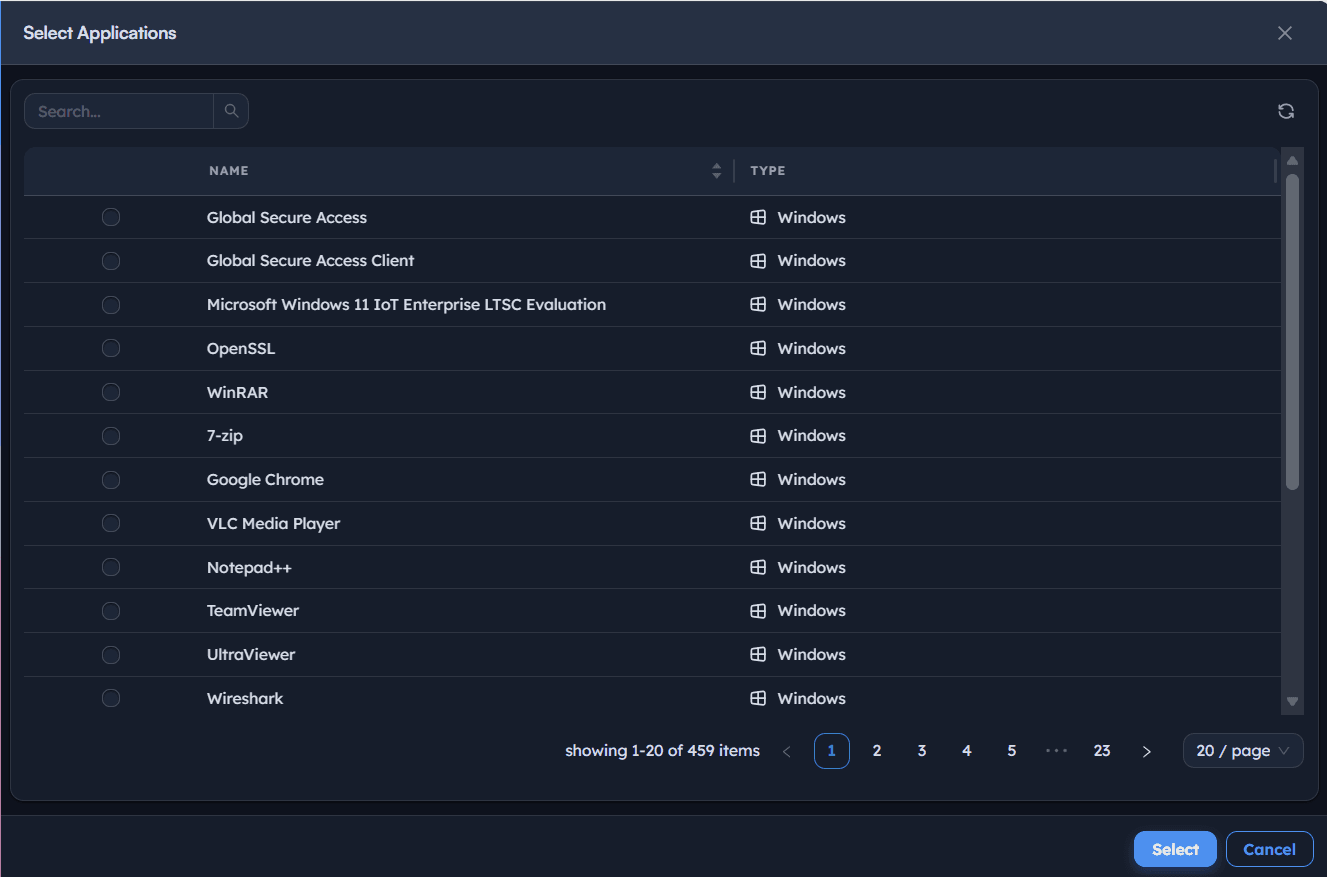
Task: Click the OpenSSL name text
Action: 241,348
